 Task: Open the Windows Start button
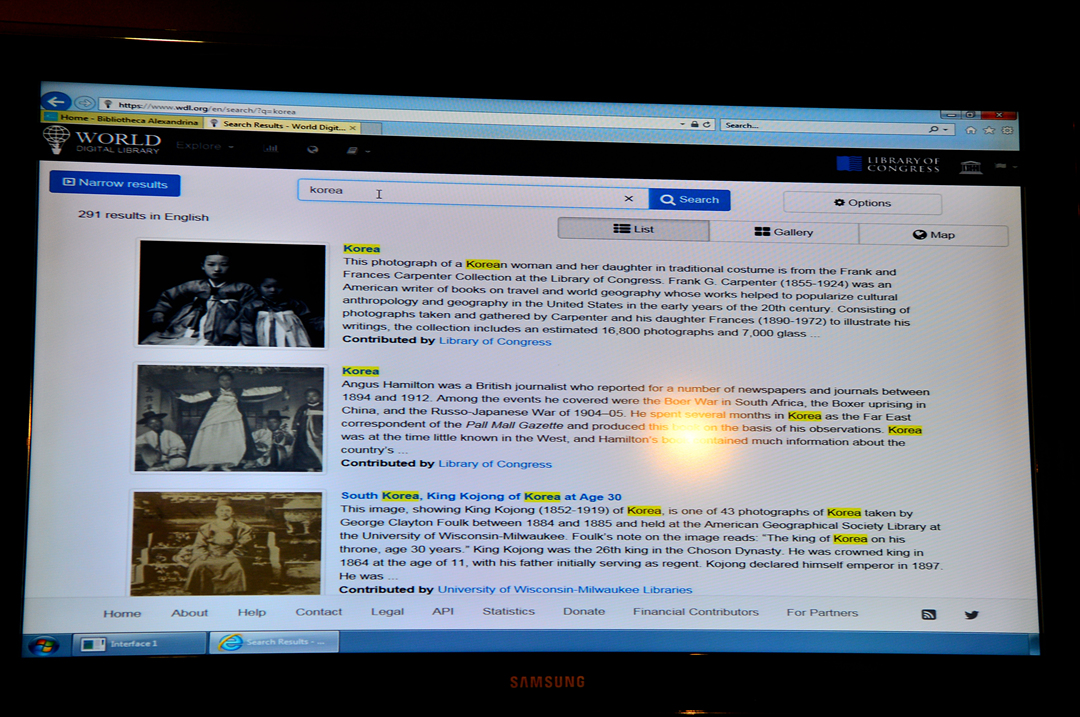point(43,645)
